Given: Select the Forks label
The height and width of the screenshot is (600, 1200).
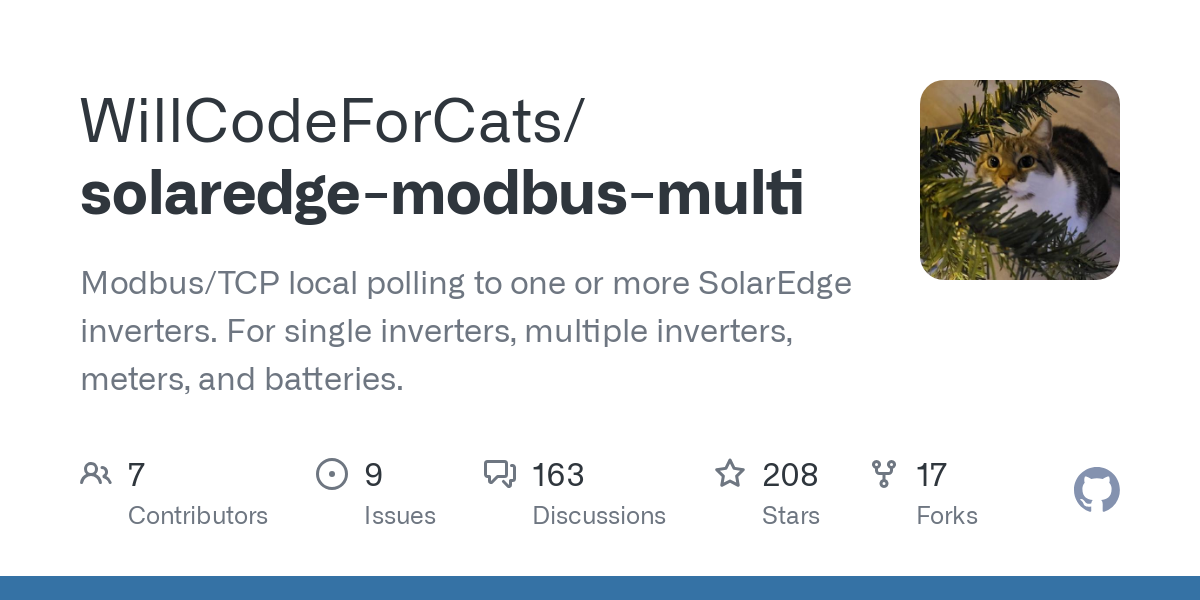Looking at the screenshot, I should [x=947, y=516].
